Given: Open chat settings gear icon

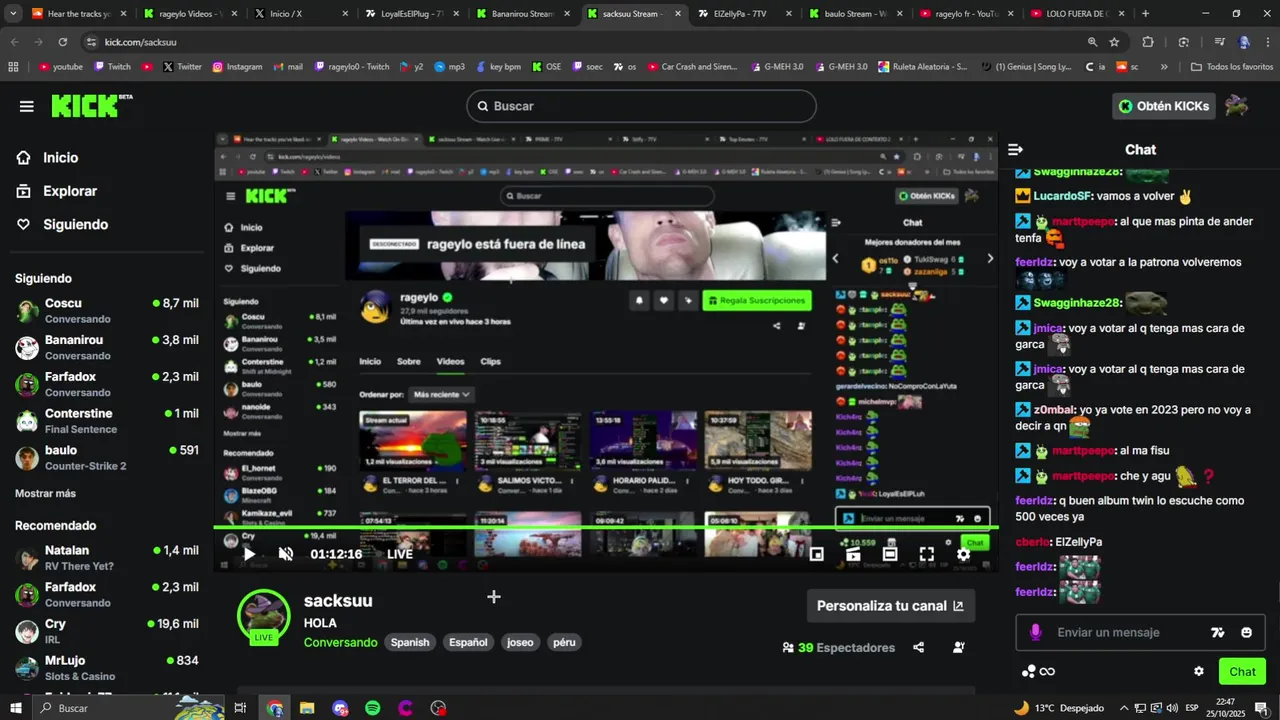Looking at the screenshot, I should point(1199,671).
